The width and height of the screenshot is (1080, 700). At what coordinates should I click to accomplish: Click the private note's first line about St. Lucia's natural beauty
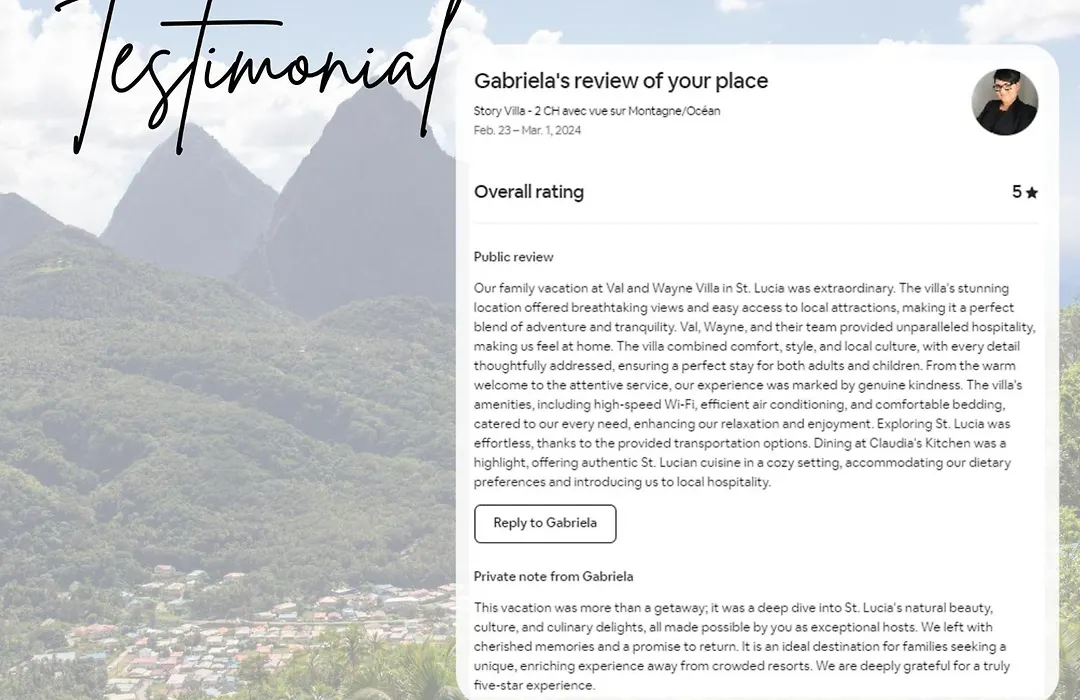coord(733,608)
